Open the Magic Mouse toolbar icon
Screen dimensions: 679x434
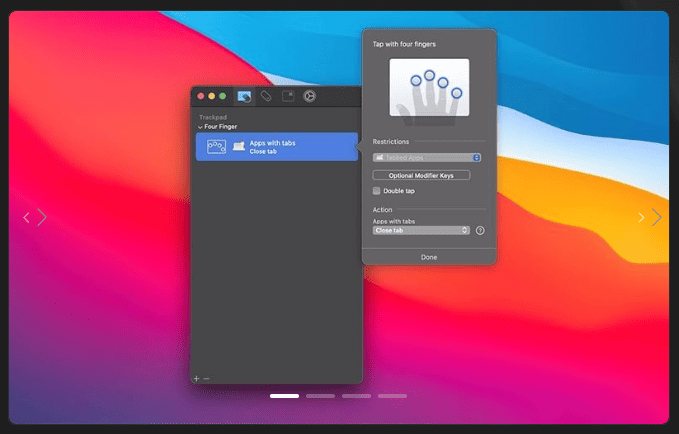point(266,96)
